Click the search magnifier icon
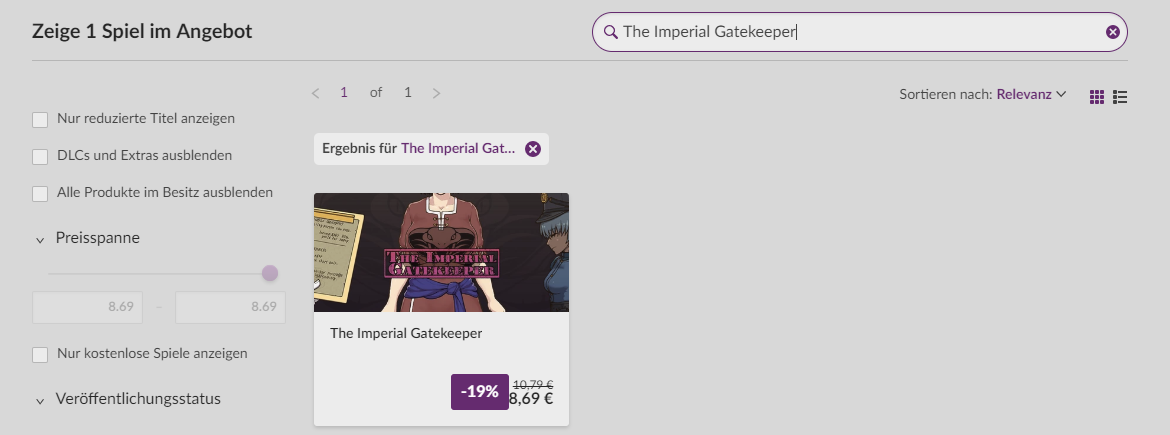The height and width of the screenshot is (435, 1170). tap(610, 32)
